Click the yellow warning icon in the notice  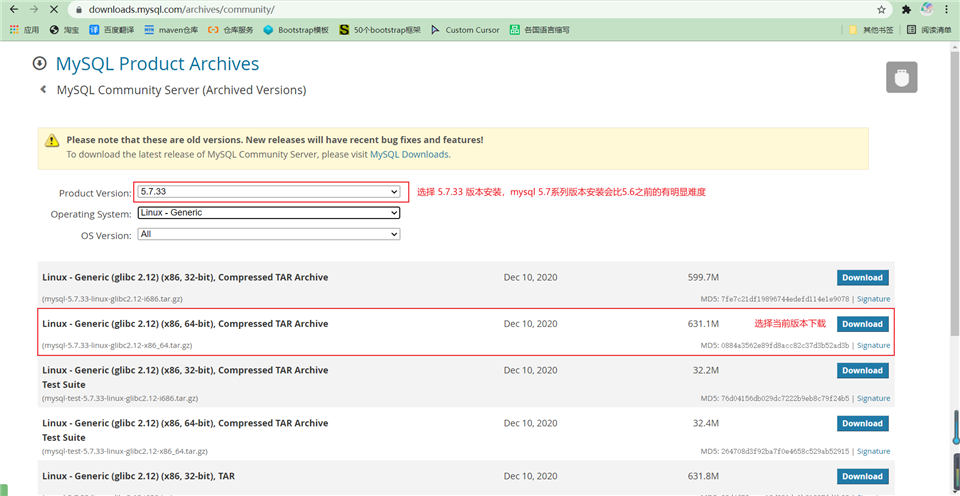[52, 140]
